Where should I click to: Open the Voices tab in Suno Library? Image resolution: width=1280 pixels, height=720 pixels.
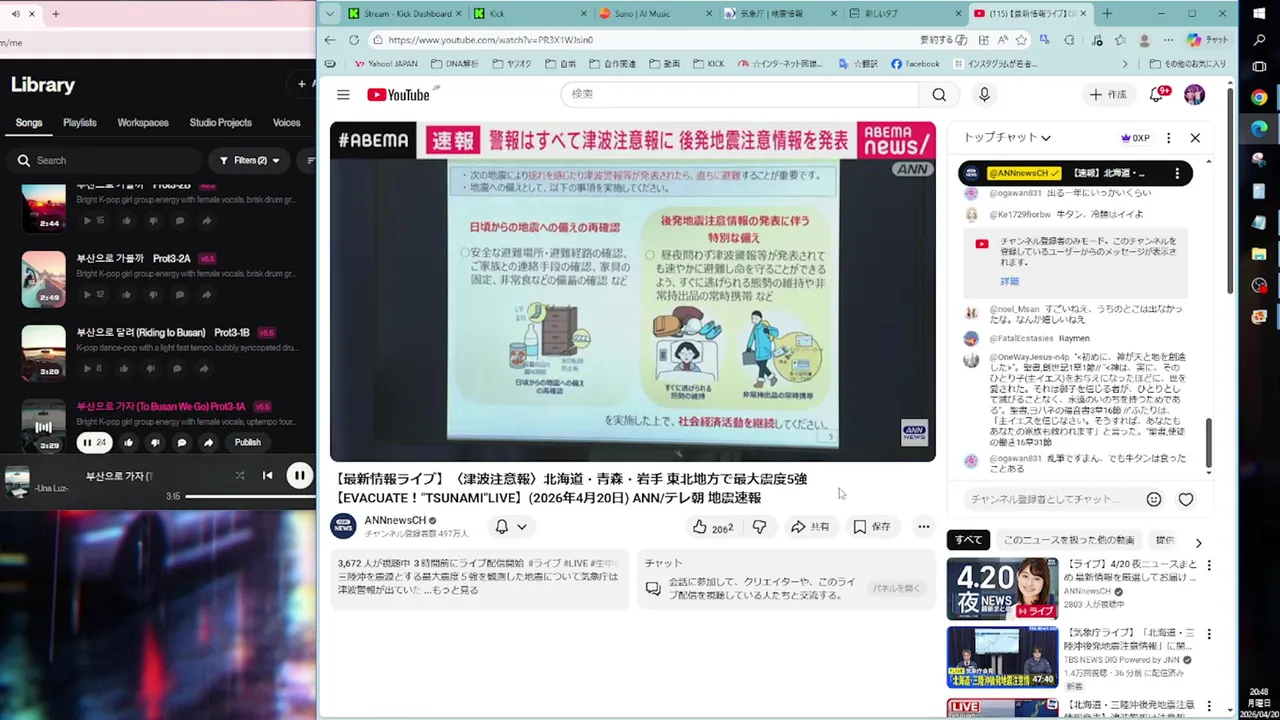(287, 123)
